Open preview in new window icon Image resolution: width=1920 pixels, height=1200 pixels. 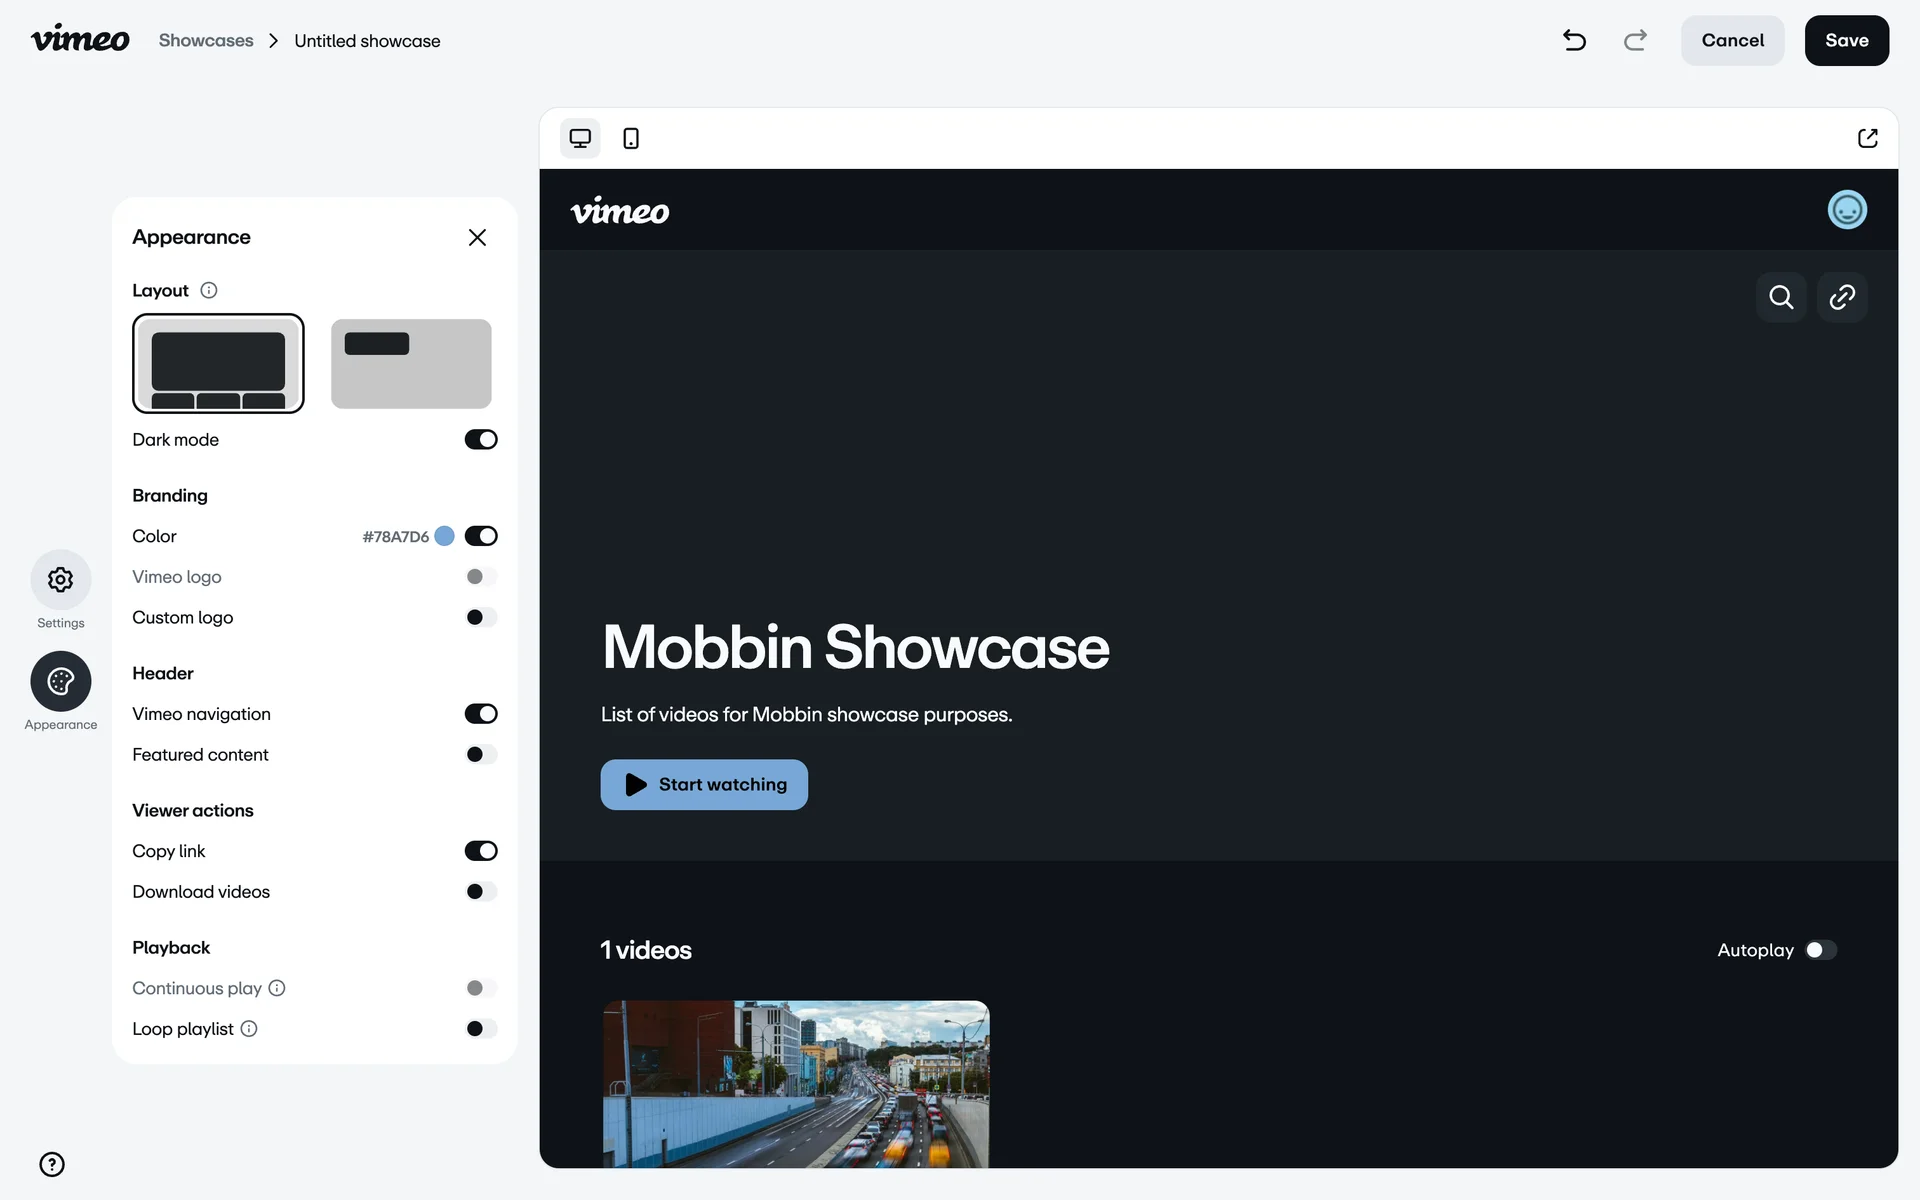pos(1867,138)
